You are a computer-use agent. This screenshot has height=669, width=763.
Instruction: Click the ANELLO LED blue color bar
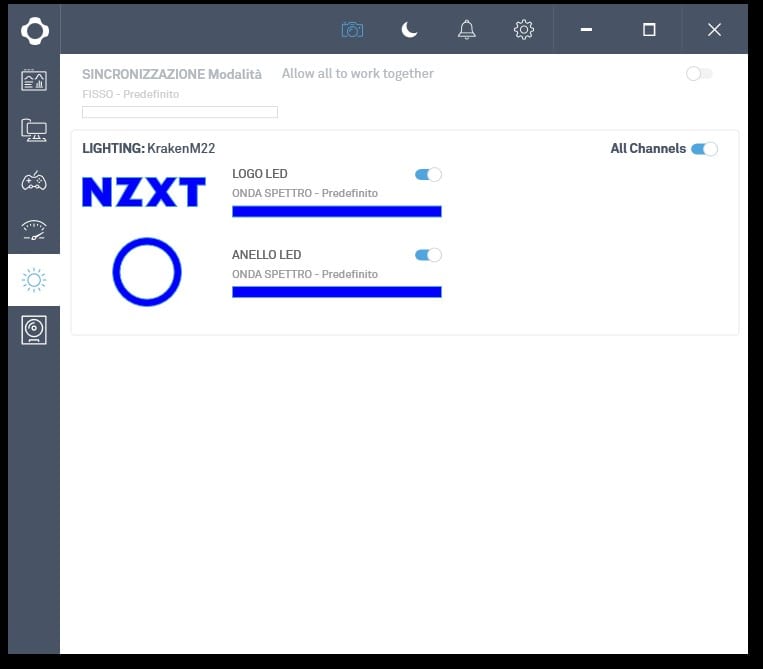(337, 292)
